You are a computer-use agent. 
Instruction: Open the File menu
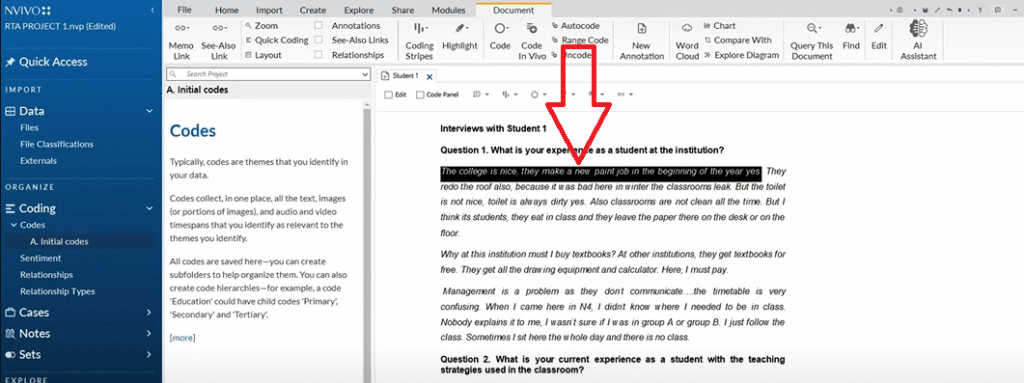pos(185,10)
